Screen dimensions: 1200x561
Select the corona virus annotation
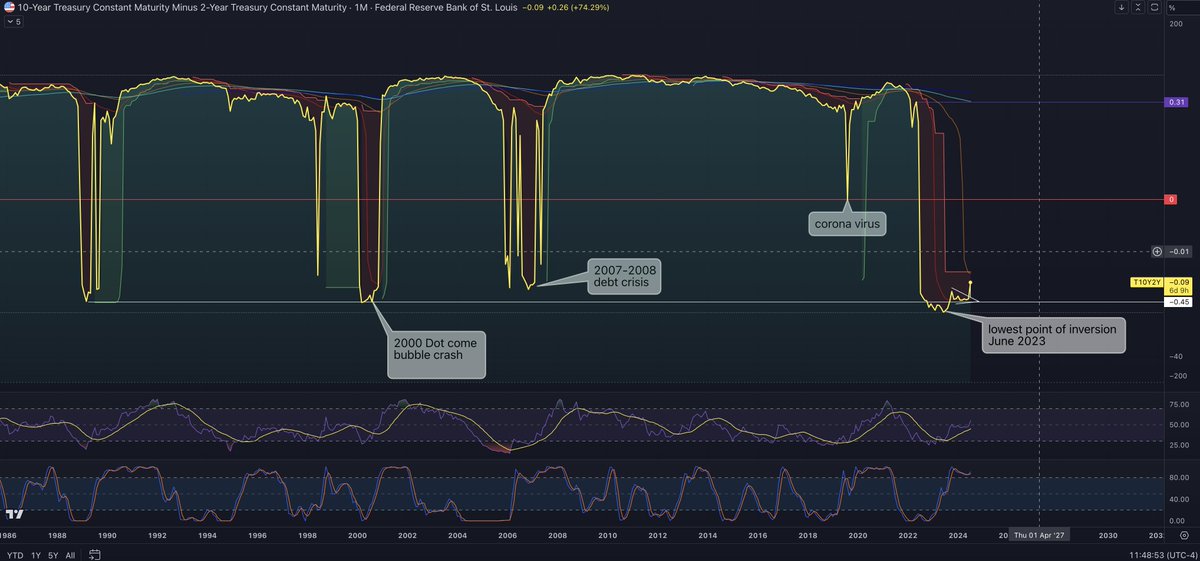[x=847, y=223]
